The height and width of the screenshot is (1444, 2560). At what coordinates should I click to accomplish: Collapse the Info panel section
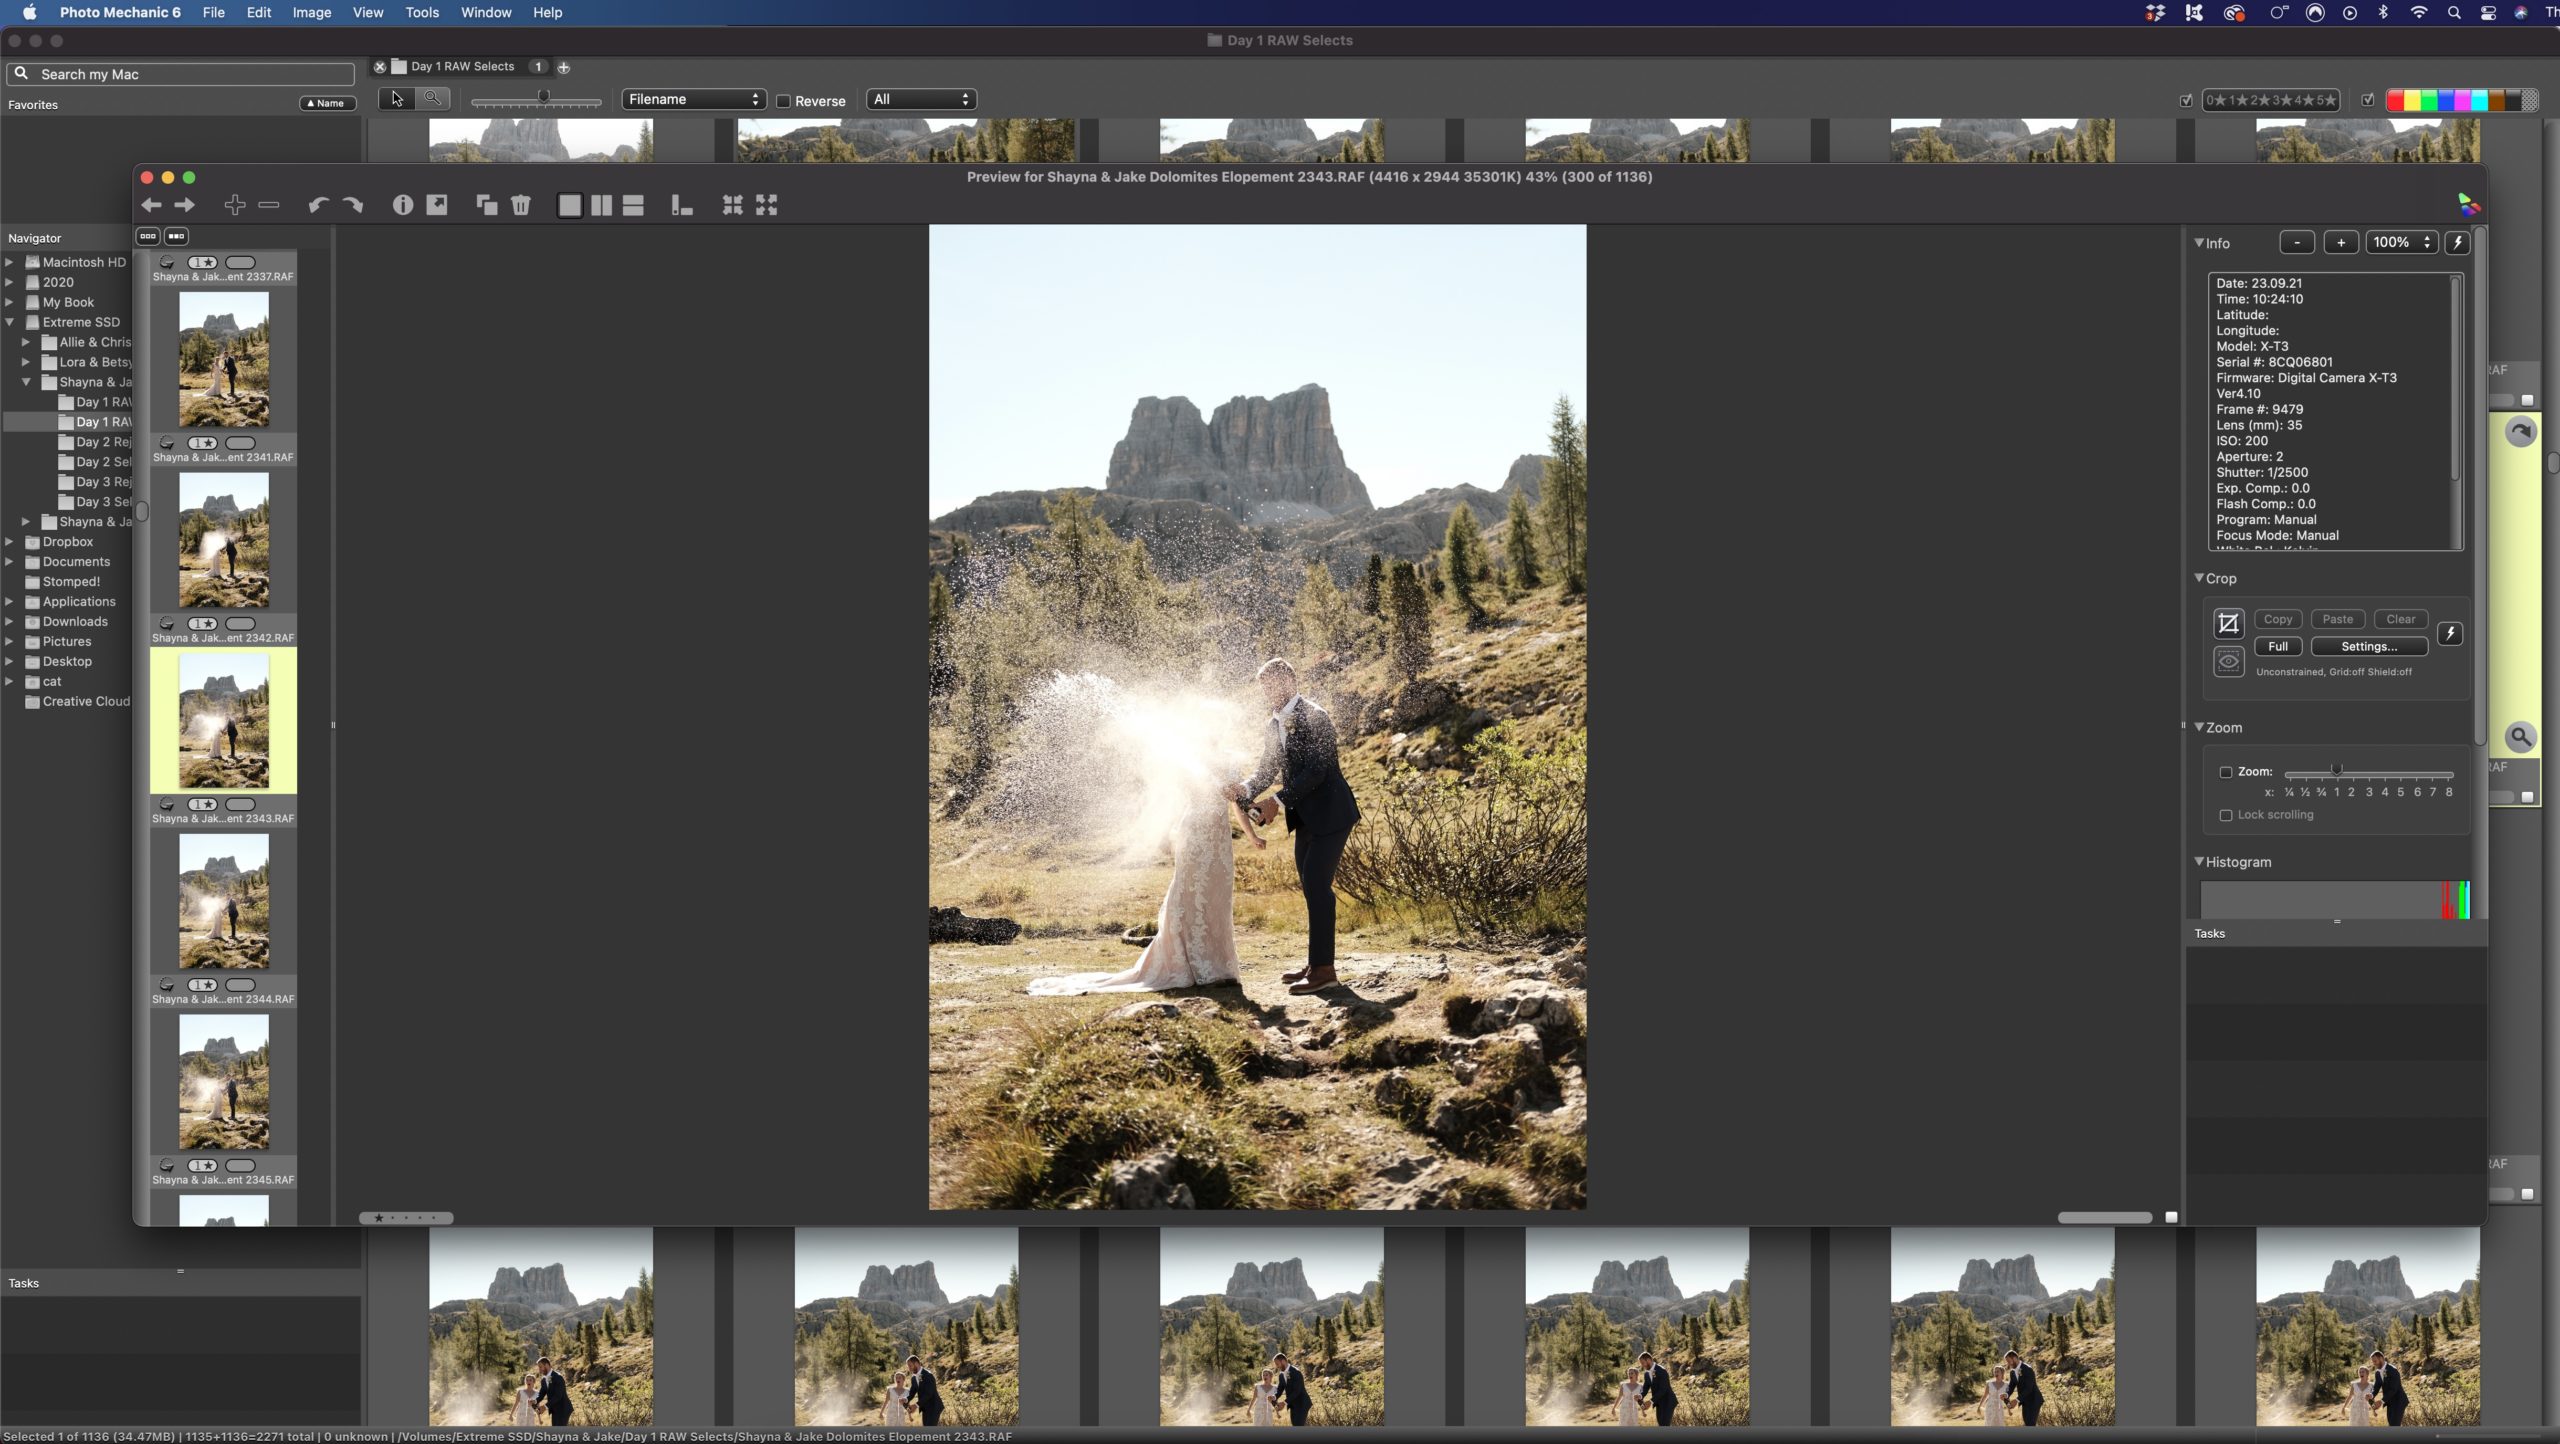(2199, 243)
